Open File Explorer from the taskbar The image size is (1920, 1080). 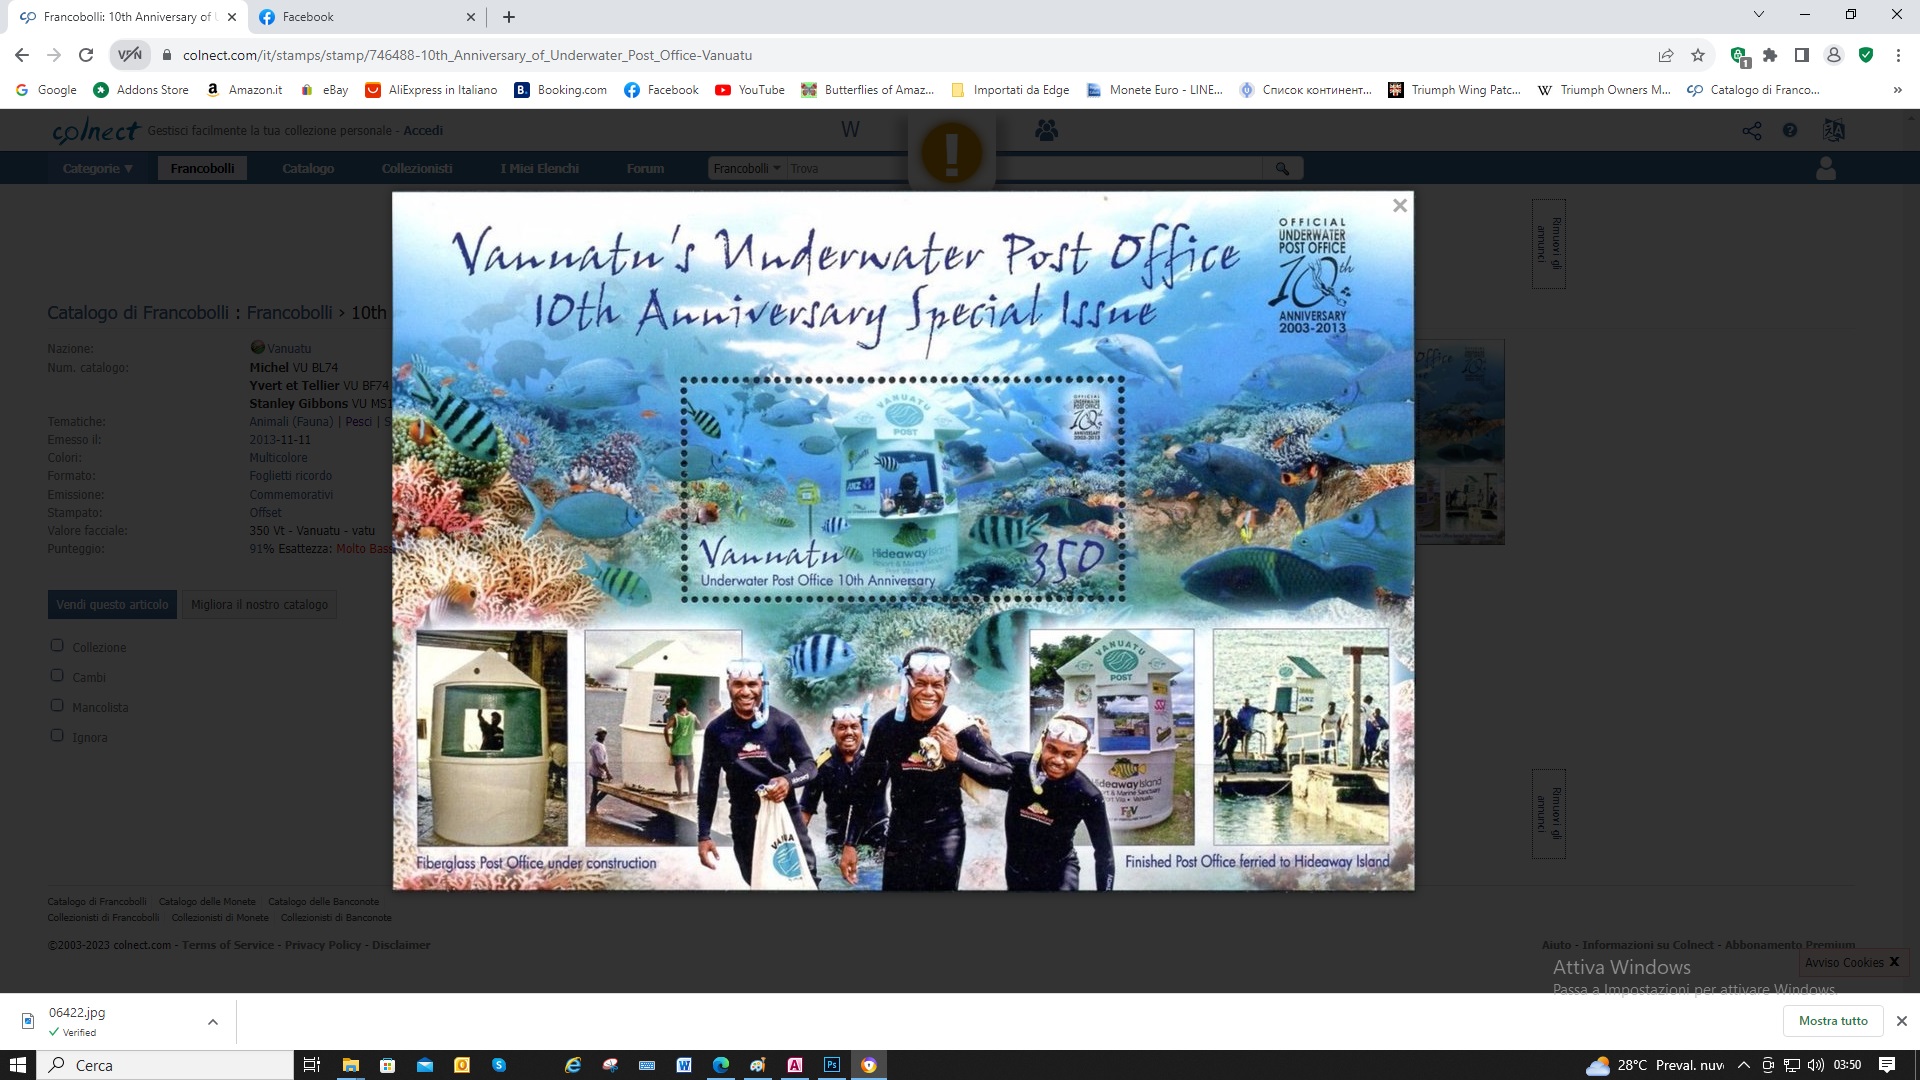click(350, 1065)
